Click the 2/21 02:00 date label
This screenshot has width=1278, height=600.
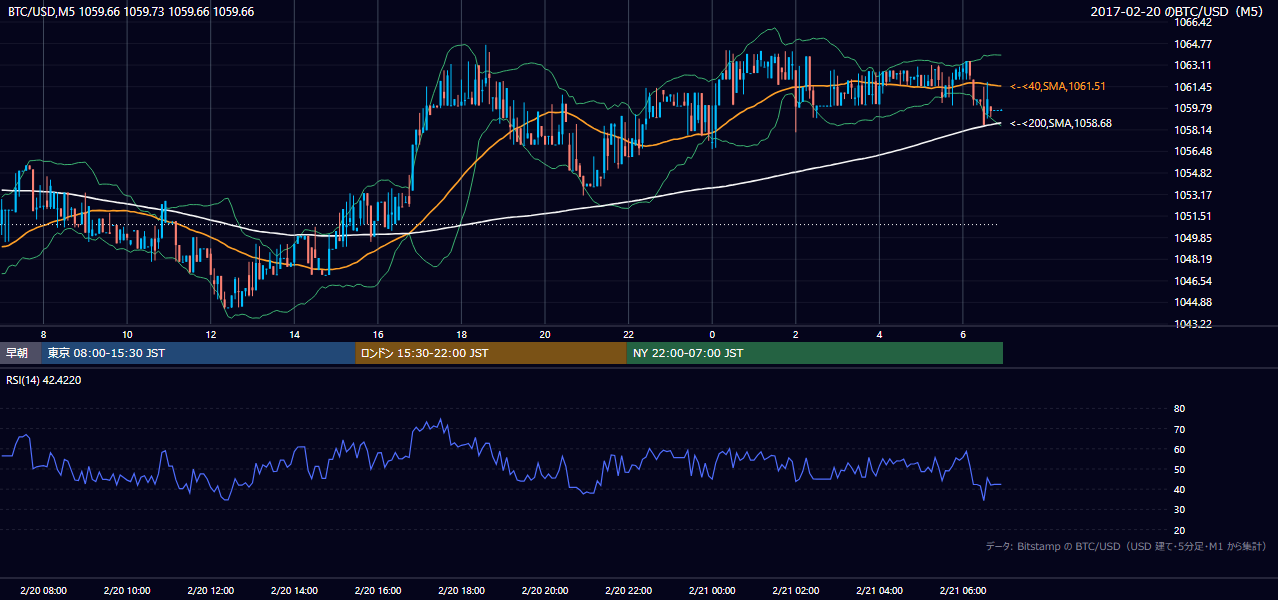(796, 591)
